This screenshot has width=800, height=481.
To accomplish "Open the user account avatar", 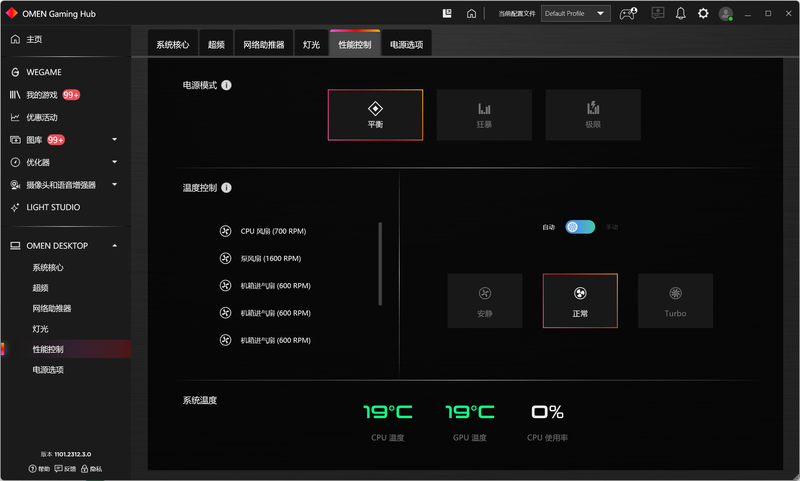I will click(725, 14).
